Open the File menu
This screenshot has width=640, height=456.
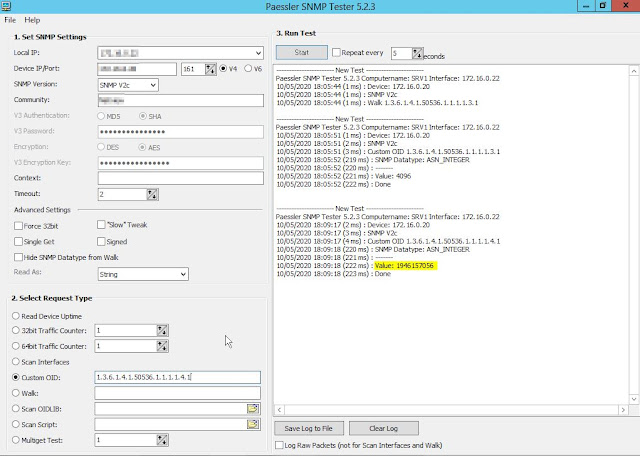[10, 20]
